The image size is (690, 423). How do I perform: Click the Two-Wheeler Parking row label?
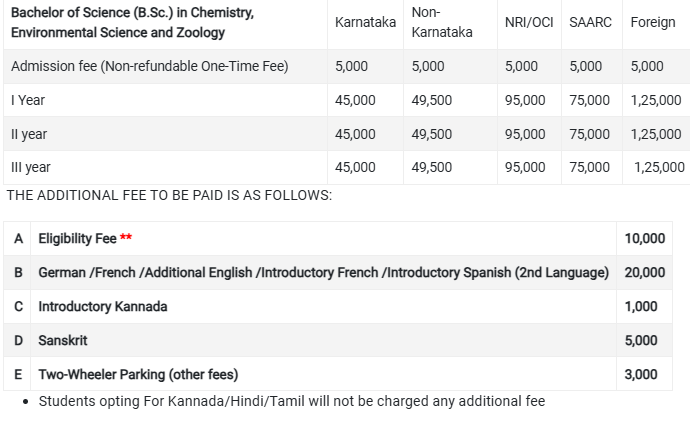pyautogui.click(x=138, y=374)
